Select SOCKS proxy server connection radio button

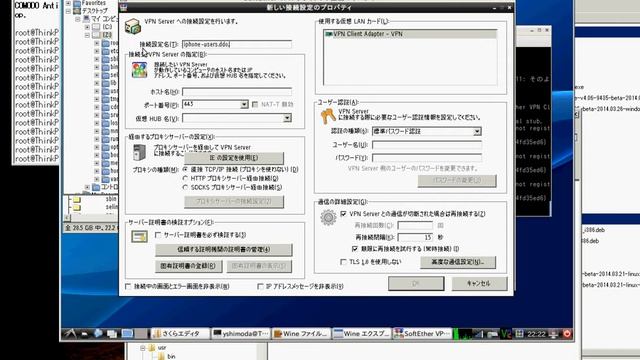pos(185,187)
